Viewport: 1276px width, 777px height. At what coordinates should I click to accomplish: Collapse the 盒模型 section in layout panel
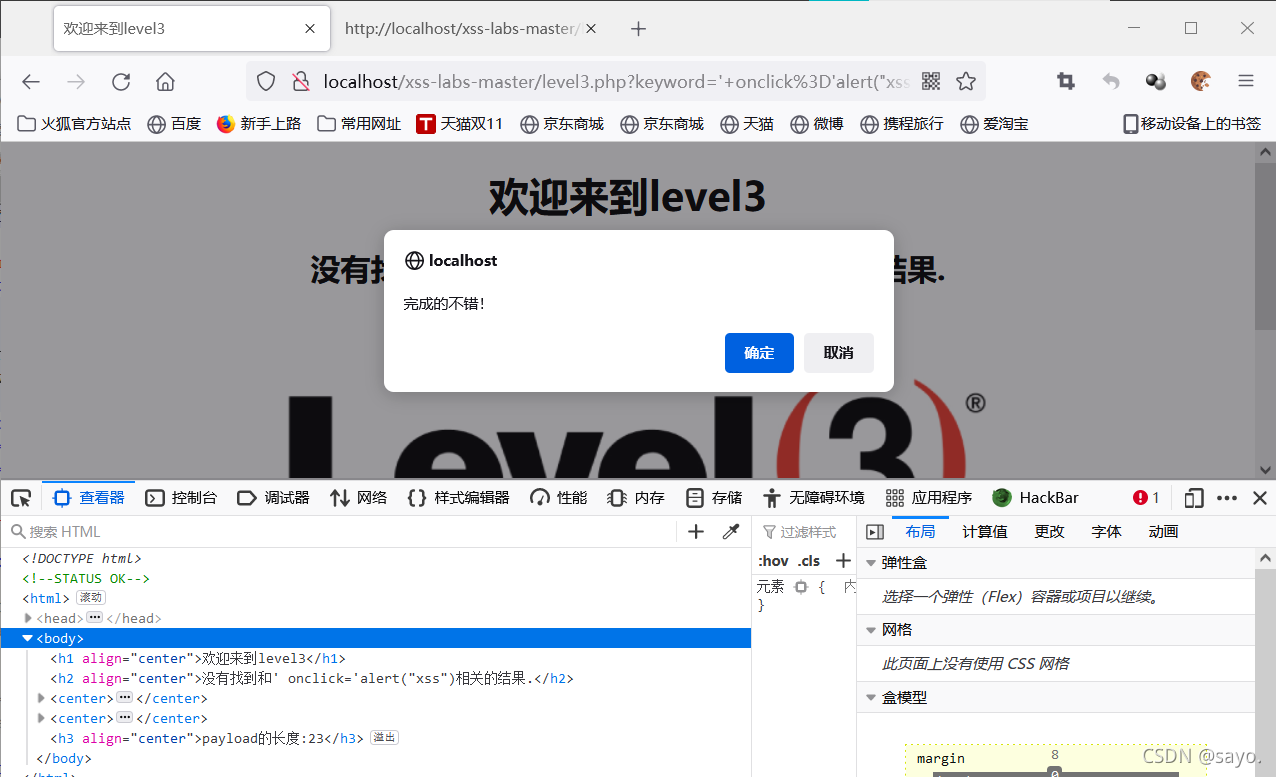(870, 697)
